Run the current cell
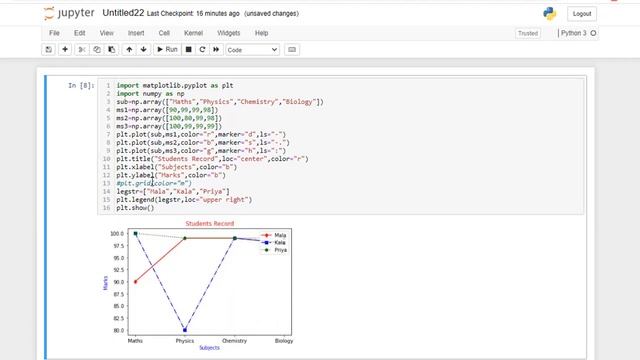Image resolution: width=640 pixels, height=360 pixels. [167, 50]
